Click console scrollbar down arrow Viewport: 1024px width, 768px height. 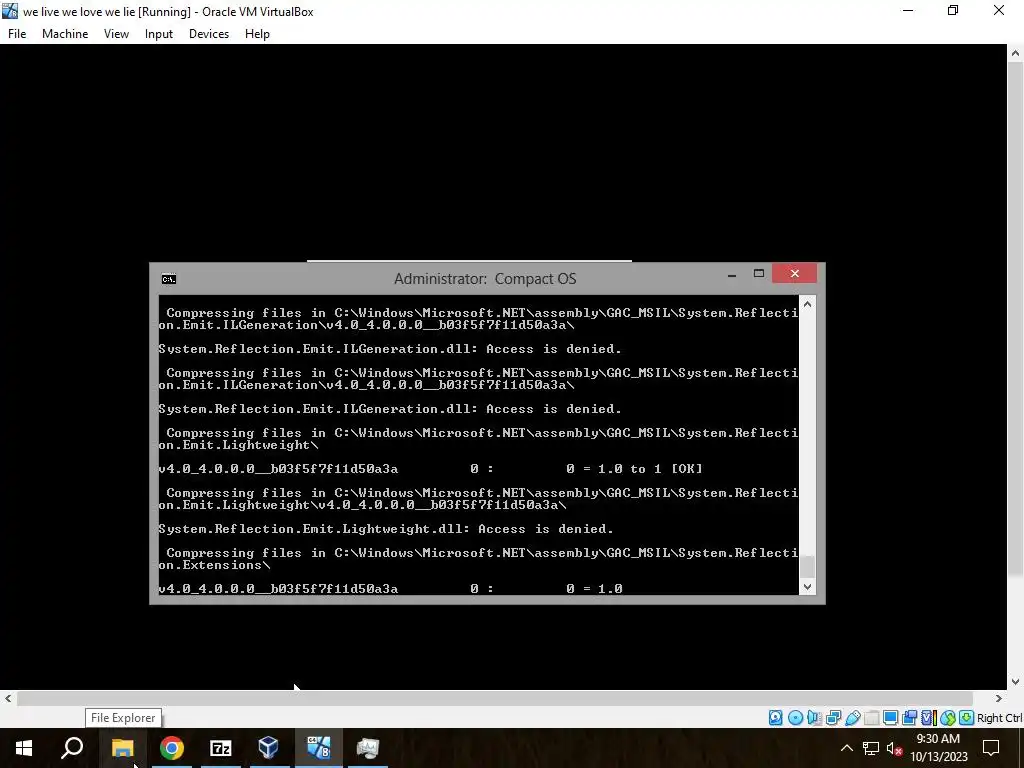(807, 586)
